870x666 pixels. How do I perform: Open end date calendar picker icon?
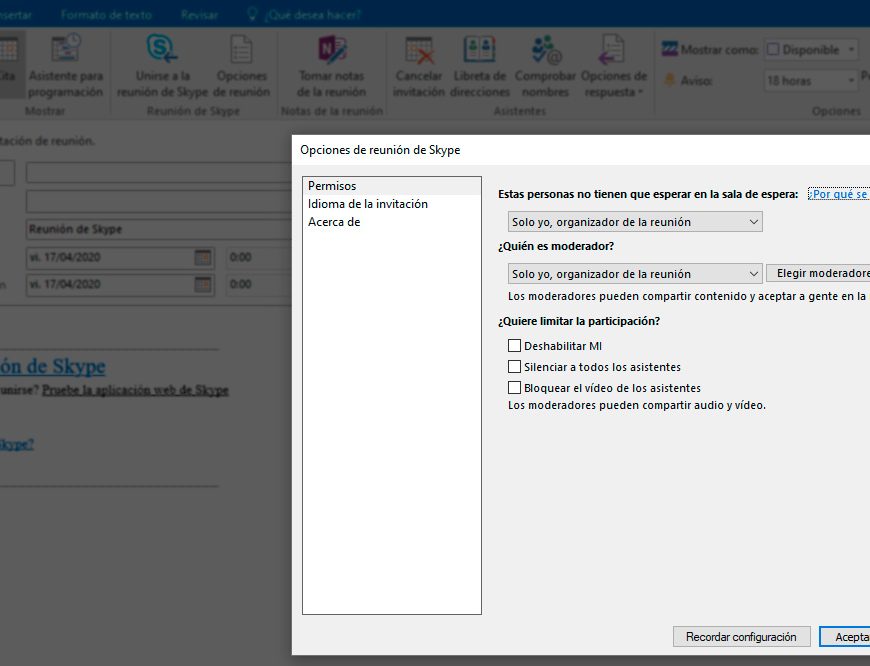click(x=203, y=284)
